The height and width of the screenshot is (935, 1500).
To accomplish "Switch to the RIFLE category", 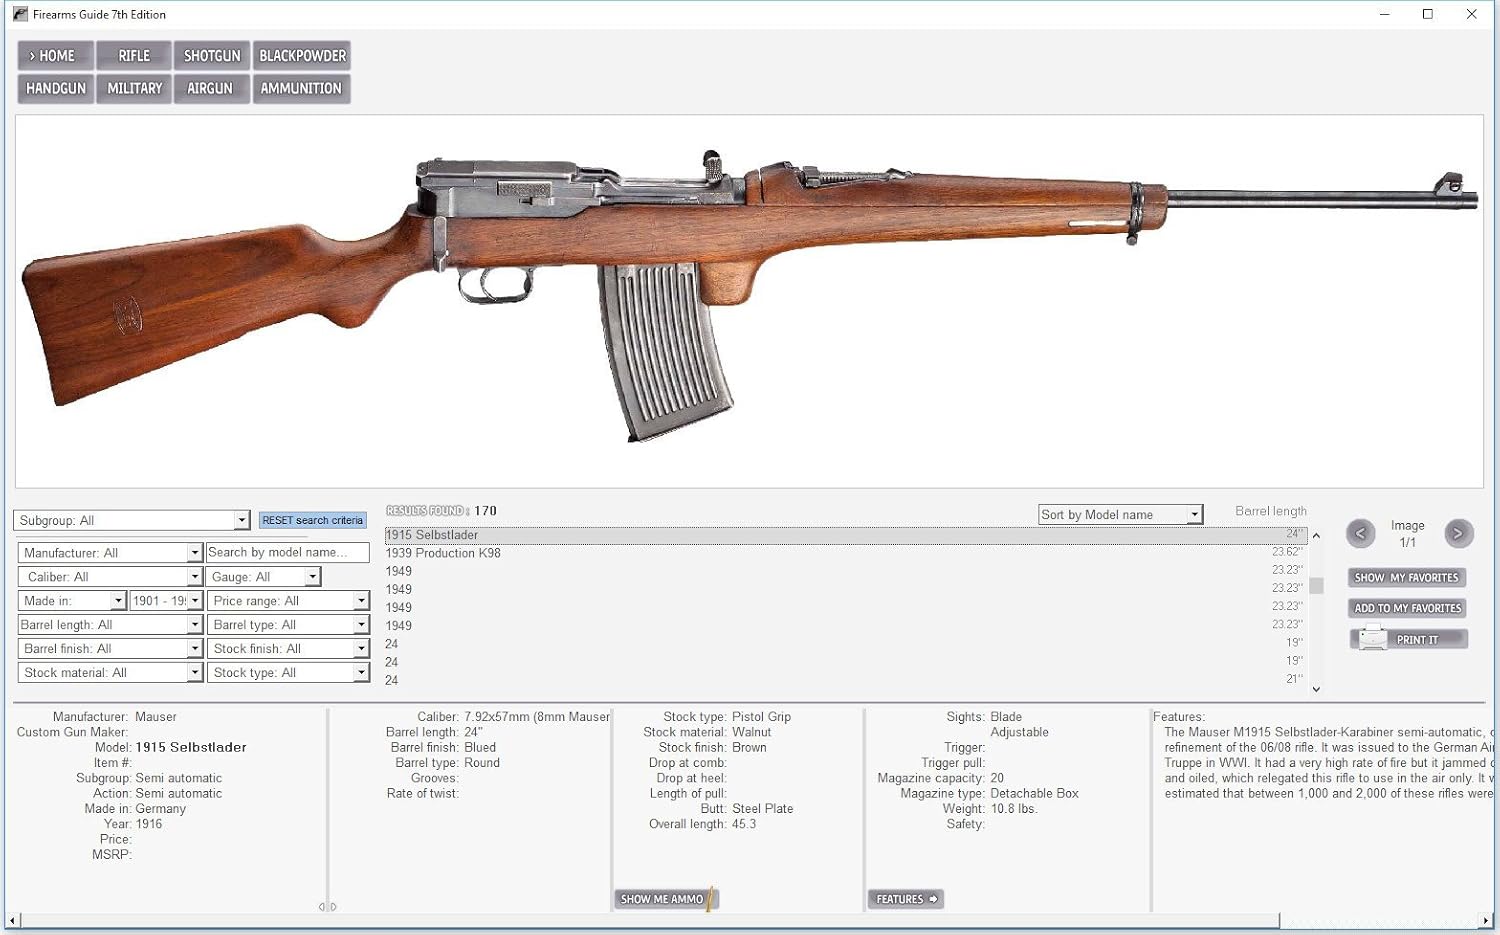I will (x=134, y=56).
